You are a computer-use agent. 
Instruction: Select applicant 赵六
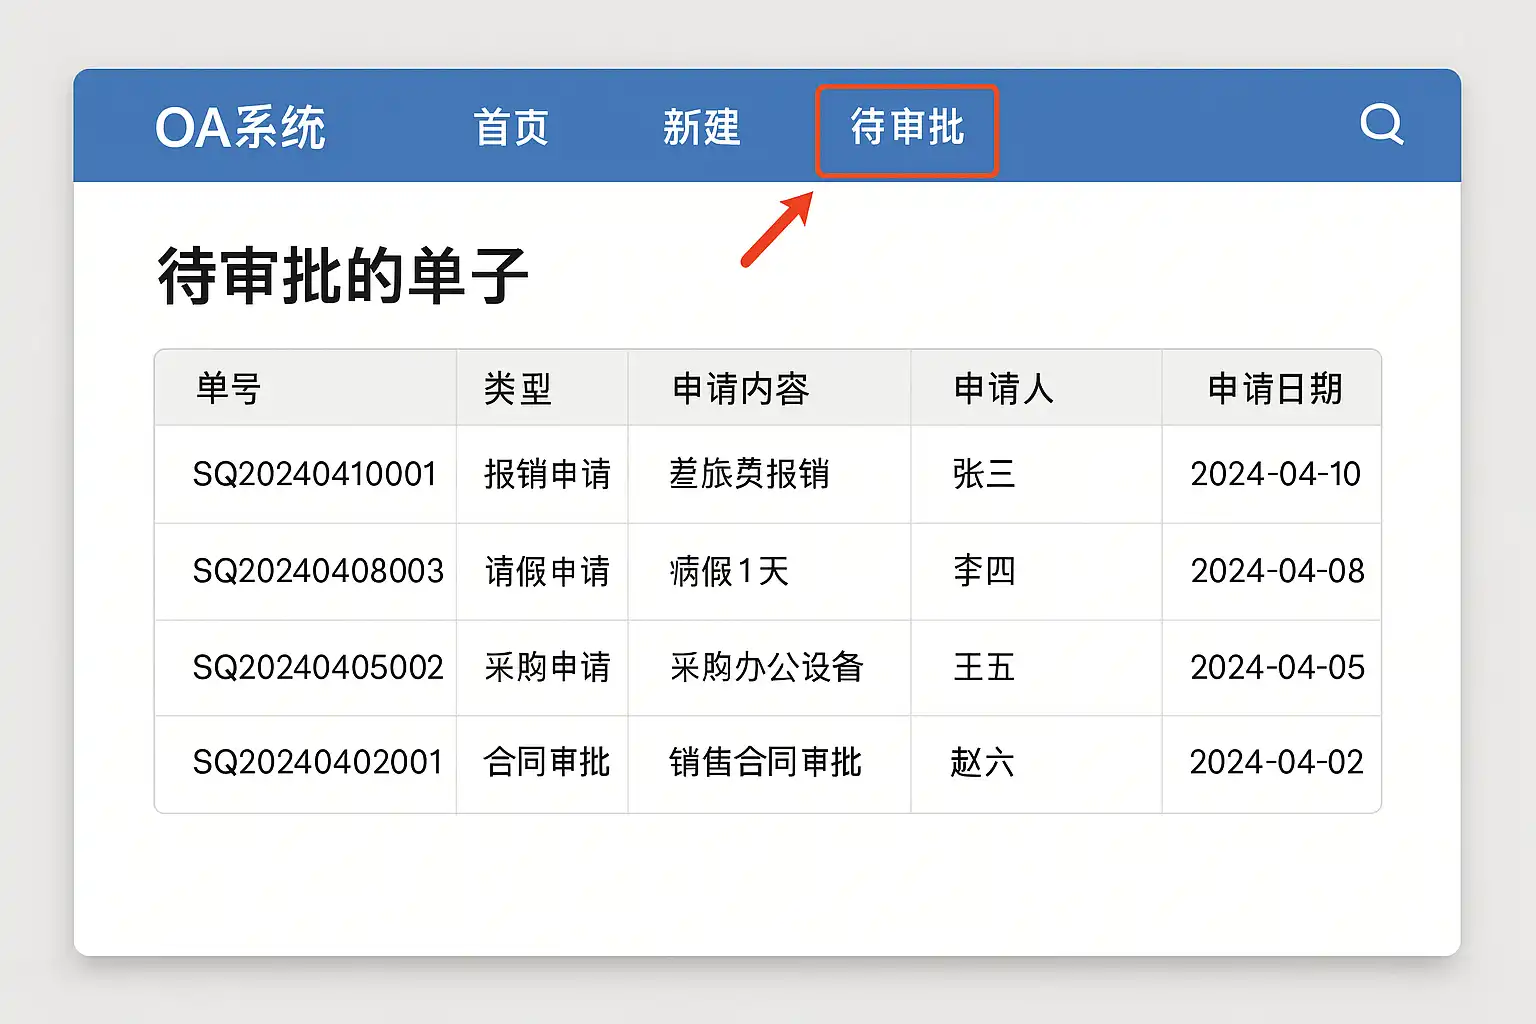(x=982, y=762)
